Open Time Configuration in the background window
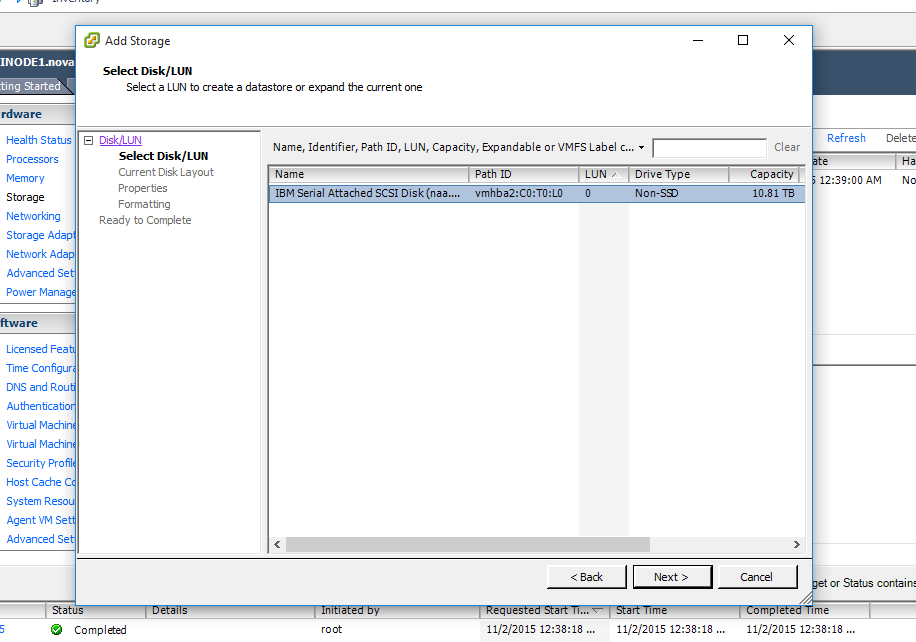The image size is (916, 642). coord(40,368)
